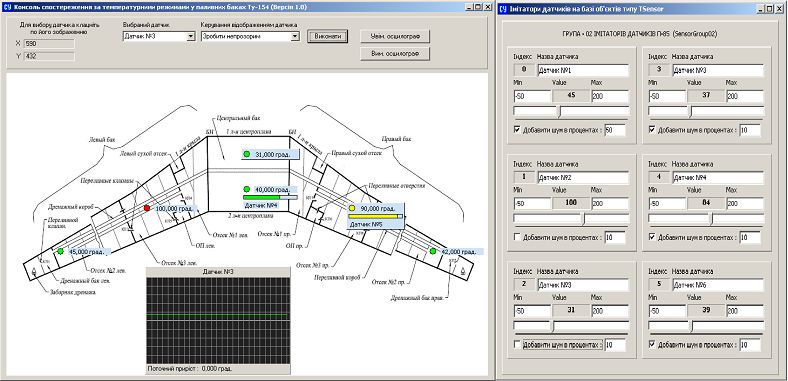
Task: Click the Вим. осцилограф button
Action: [x=395, y=54]
